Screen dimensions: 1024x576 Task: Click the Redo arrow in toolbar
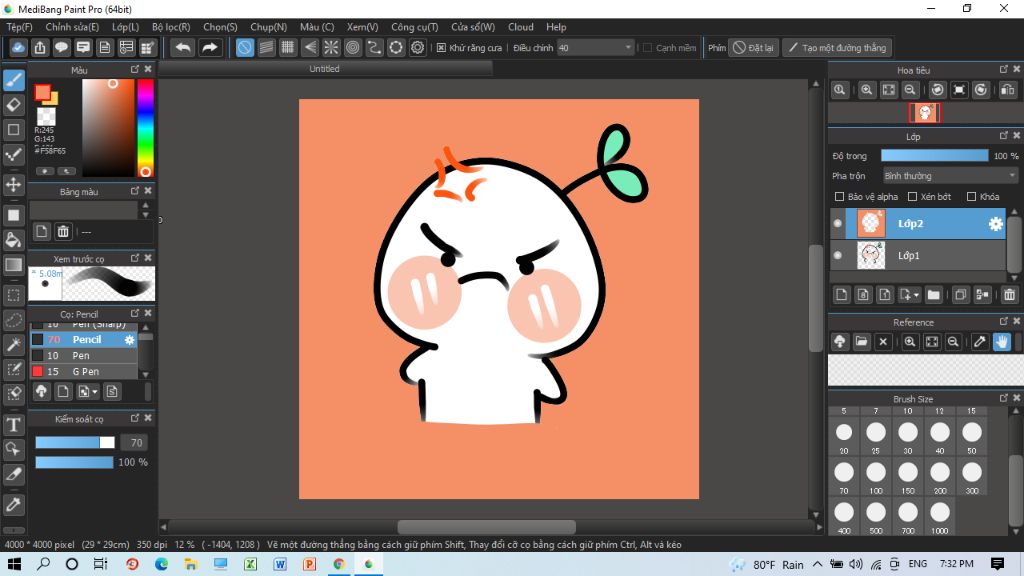[x=210, y=48]
